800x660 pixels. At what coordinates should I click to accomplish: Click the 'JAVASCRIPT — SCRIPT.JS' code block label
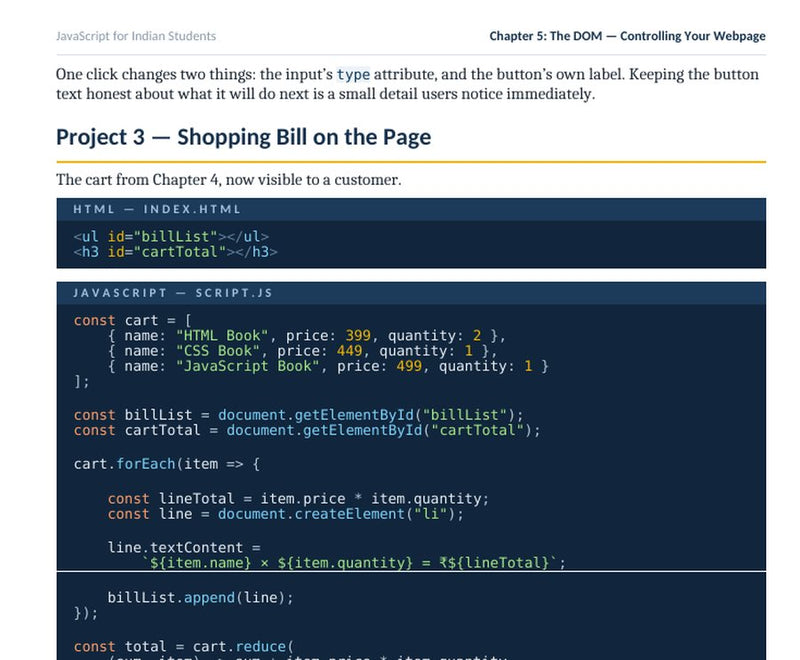(173, 293)
